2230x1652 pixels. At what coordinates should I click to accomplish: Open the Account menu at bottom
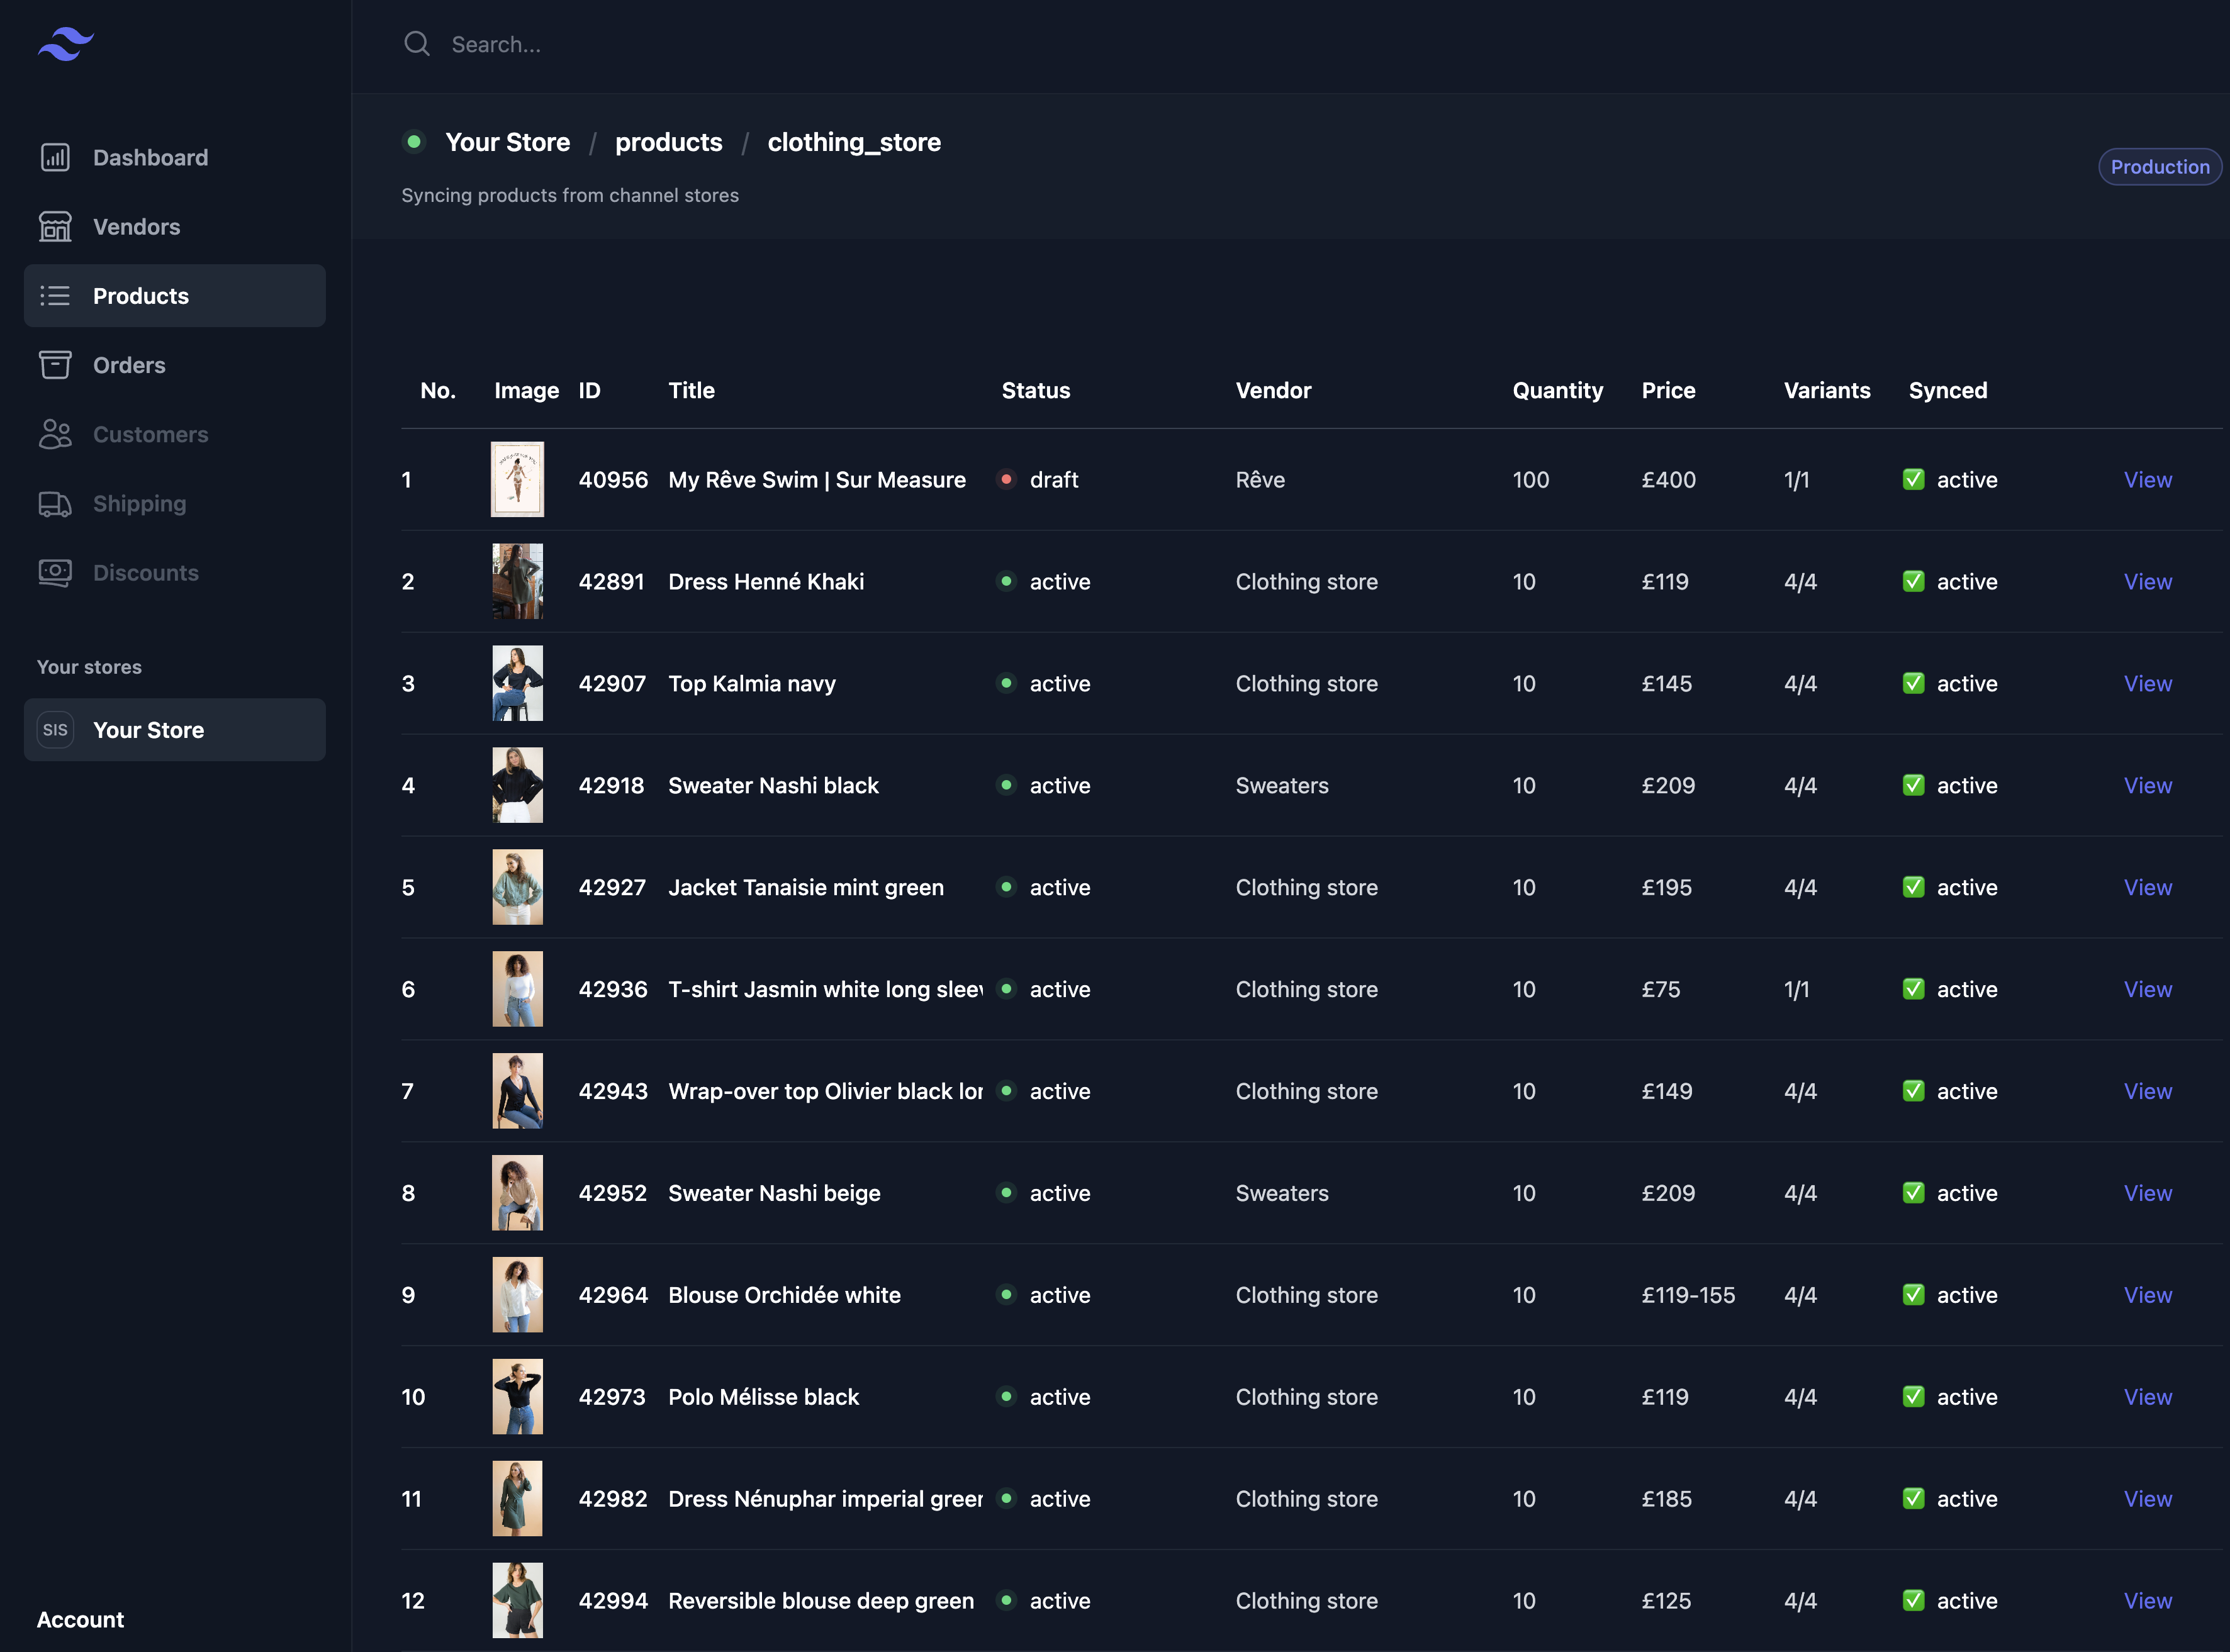pyautogui.click(x=81, y=1620)
